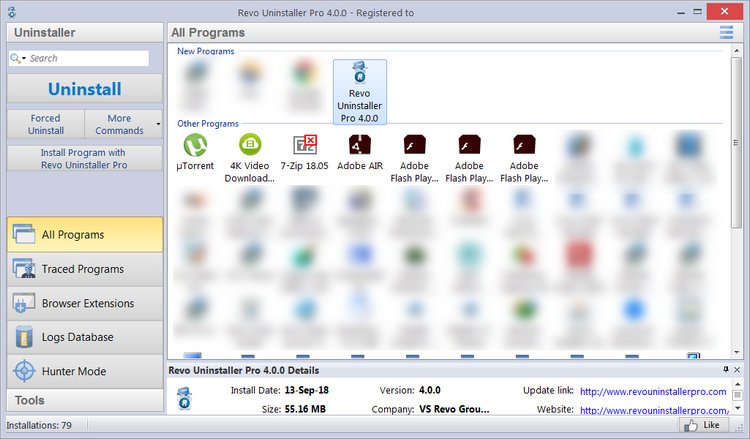Open the Update link URL

pos(653,392)
